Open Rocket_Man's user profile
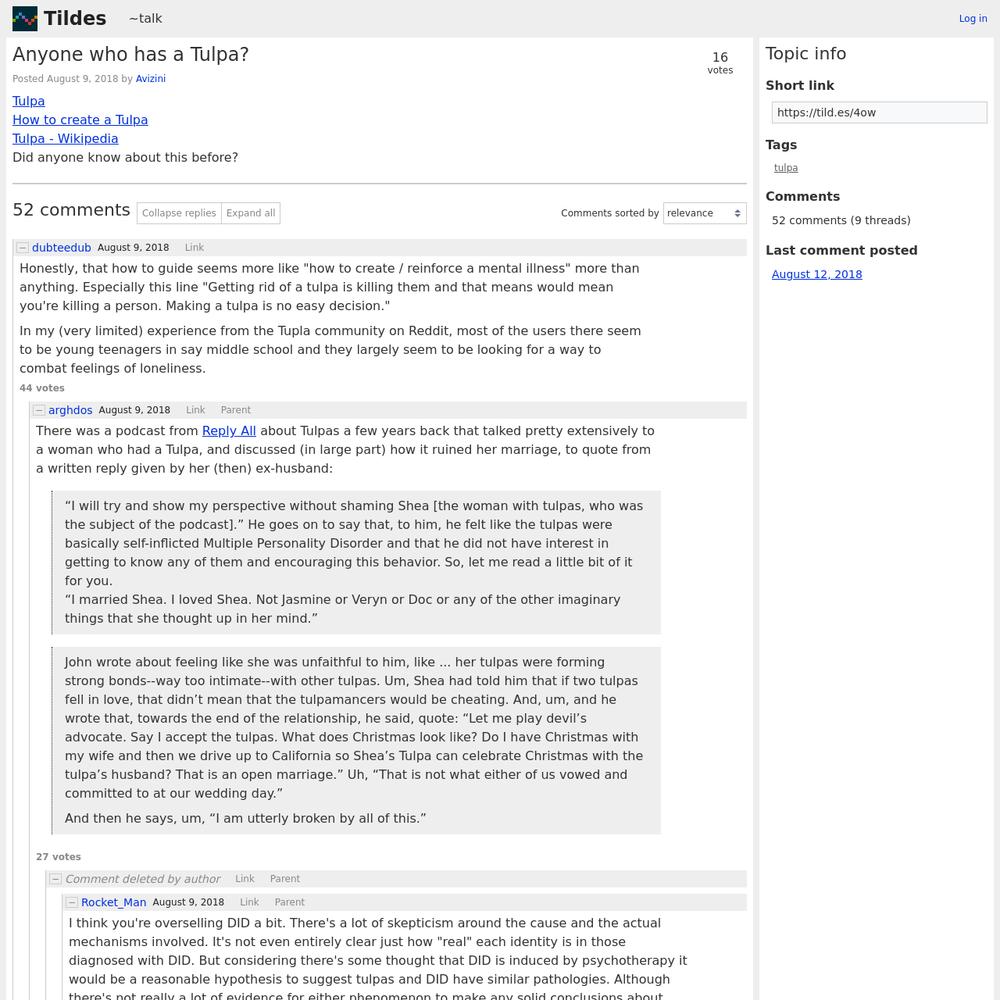This screenshot has height=1000, width=1000. click(x=114, y=902)
